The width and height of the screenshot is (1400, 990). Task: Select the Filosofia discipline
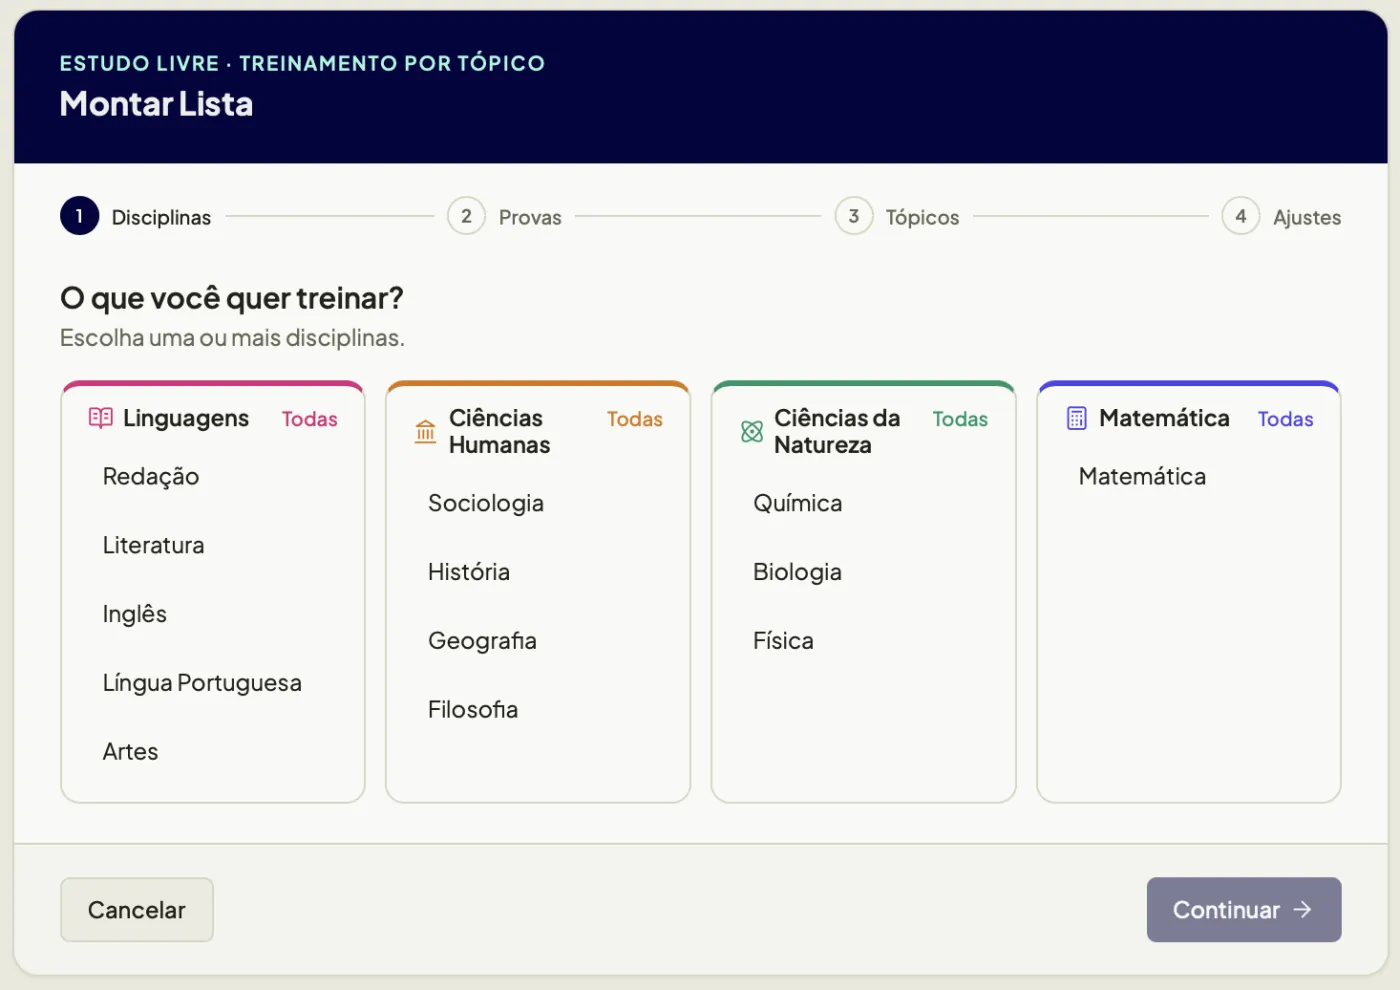[x=473, y=710]
